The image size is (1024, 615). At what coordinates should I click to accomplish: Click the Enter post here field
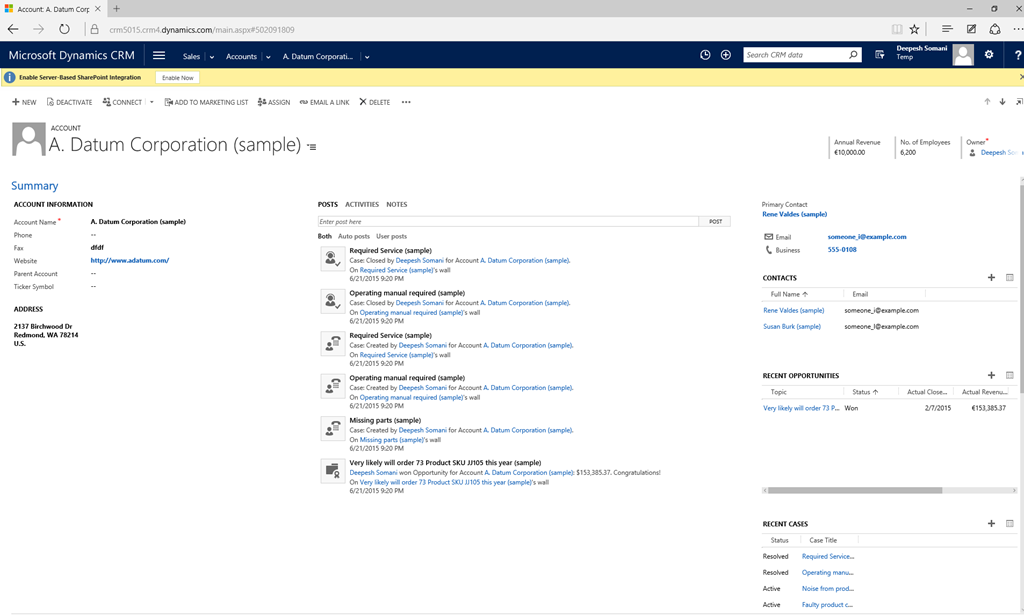click(507, 221)
